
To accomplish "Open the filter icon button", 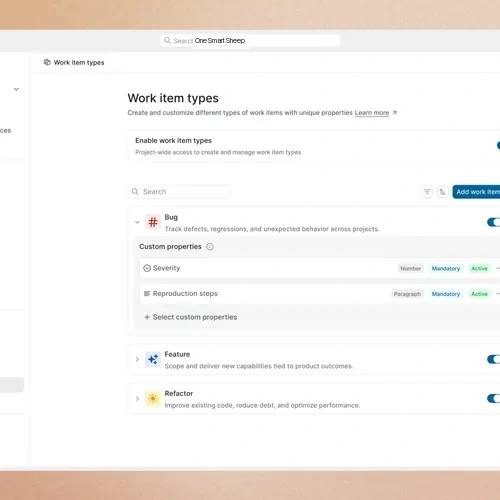I will pos(427,192).
